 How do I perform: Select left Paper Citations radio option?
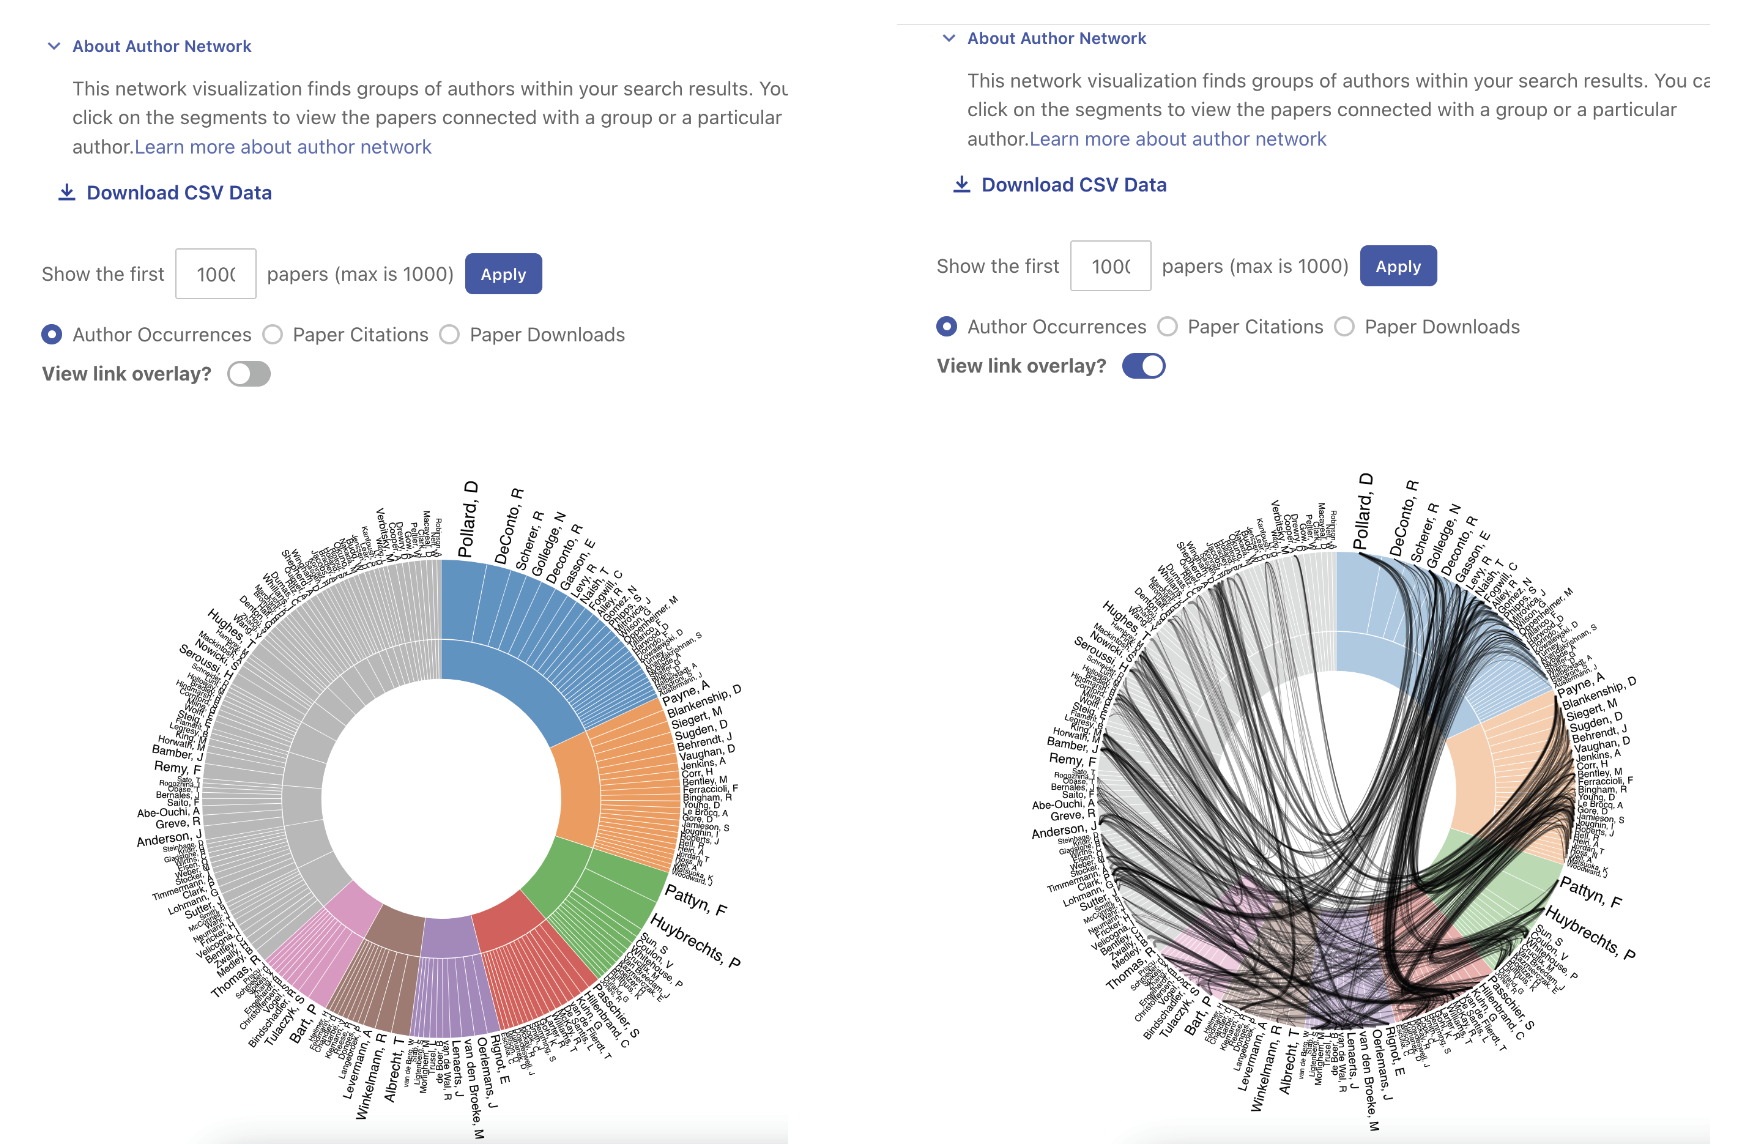(273, 334)
